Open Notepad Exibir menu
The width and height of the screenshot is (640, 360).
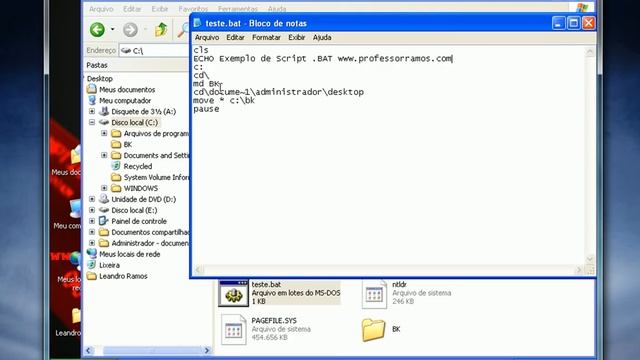(x=296, y=38)
